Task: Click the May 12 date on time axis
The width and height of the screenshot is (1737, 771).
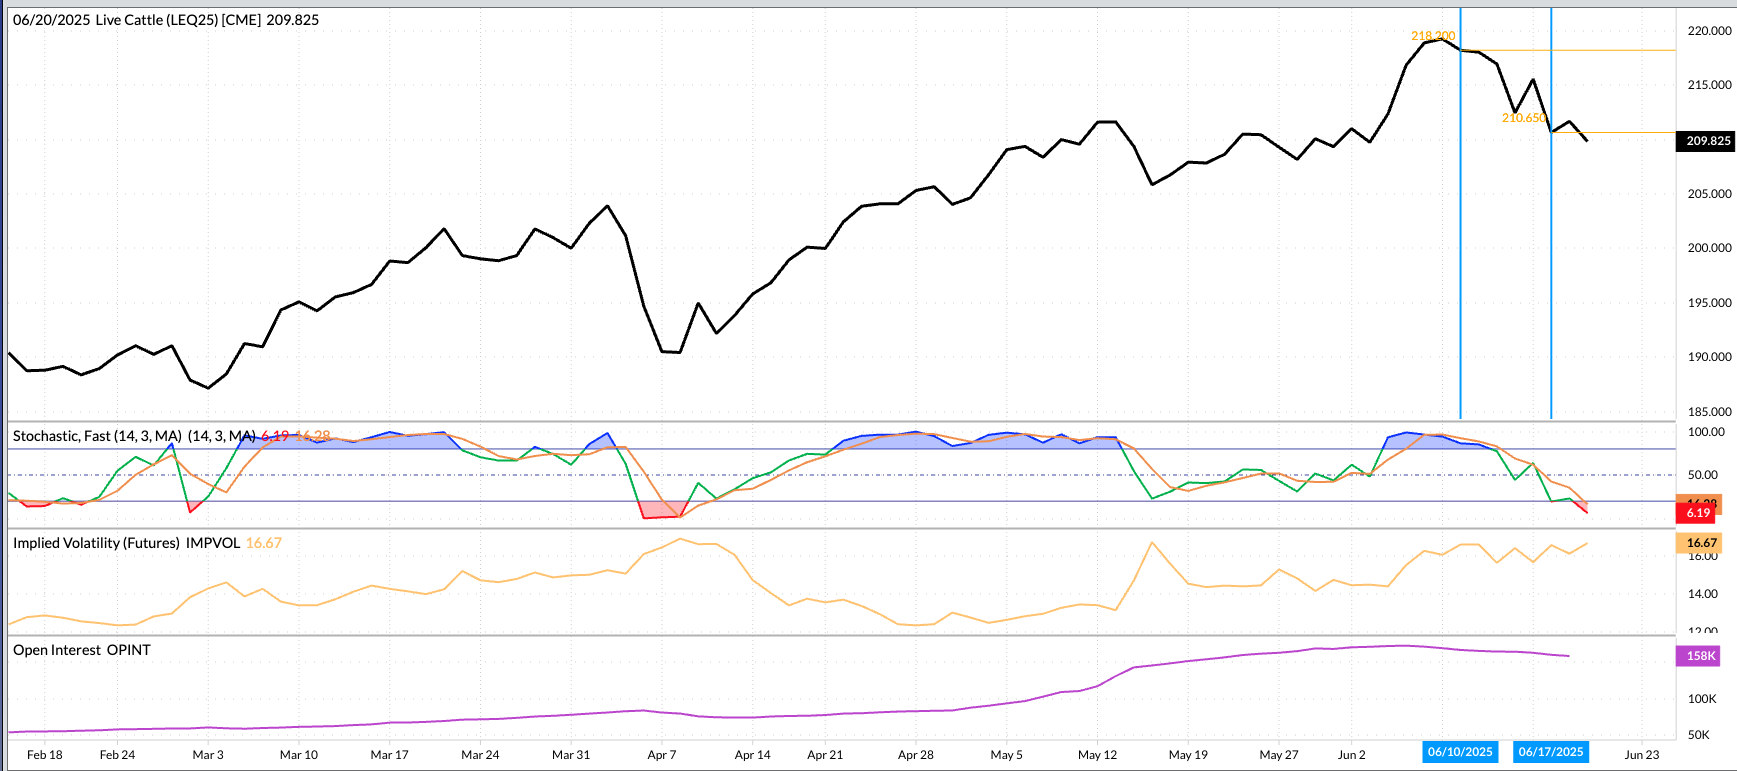Action: [1097, 755]
